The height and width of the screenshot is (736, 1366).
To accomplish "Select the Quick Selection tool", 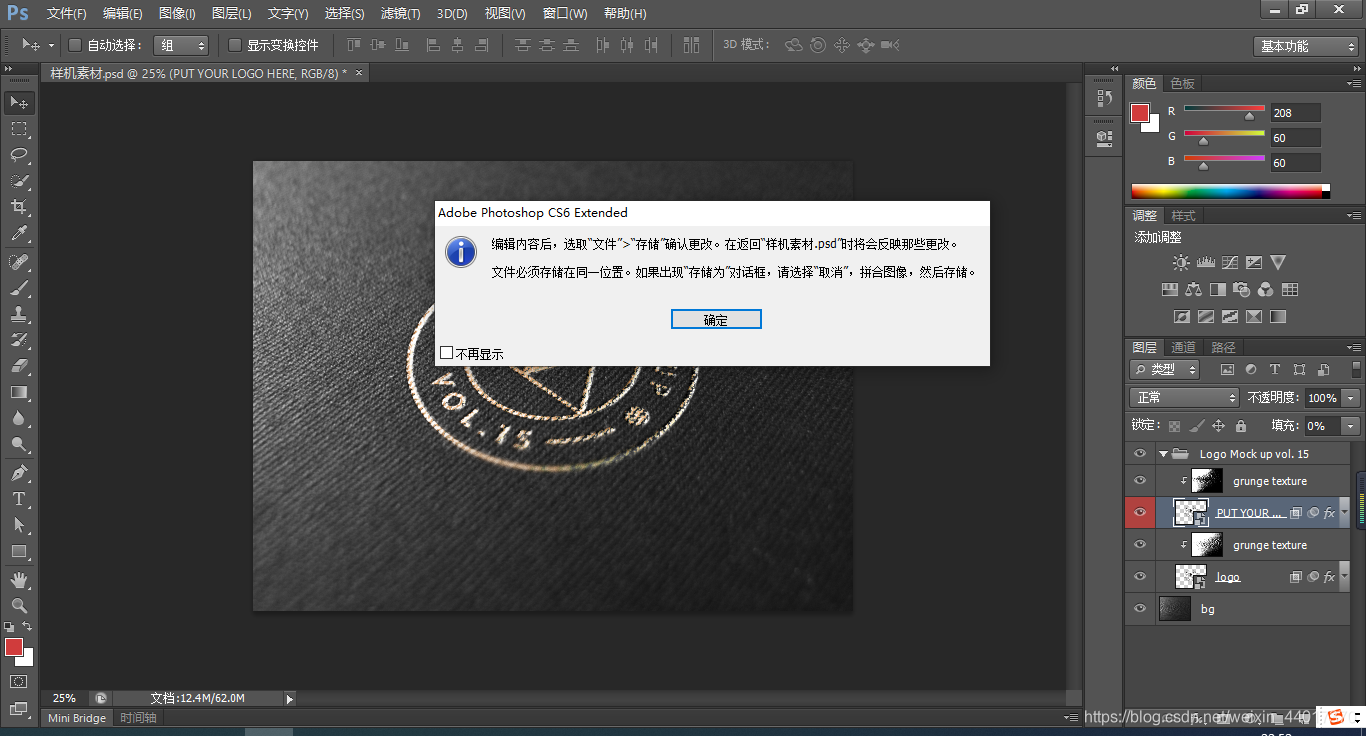I will (x=19, y=181).
